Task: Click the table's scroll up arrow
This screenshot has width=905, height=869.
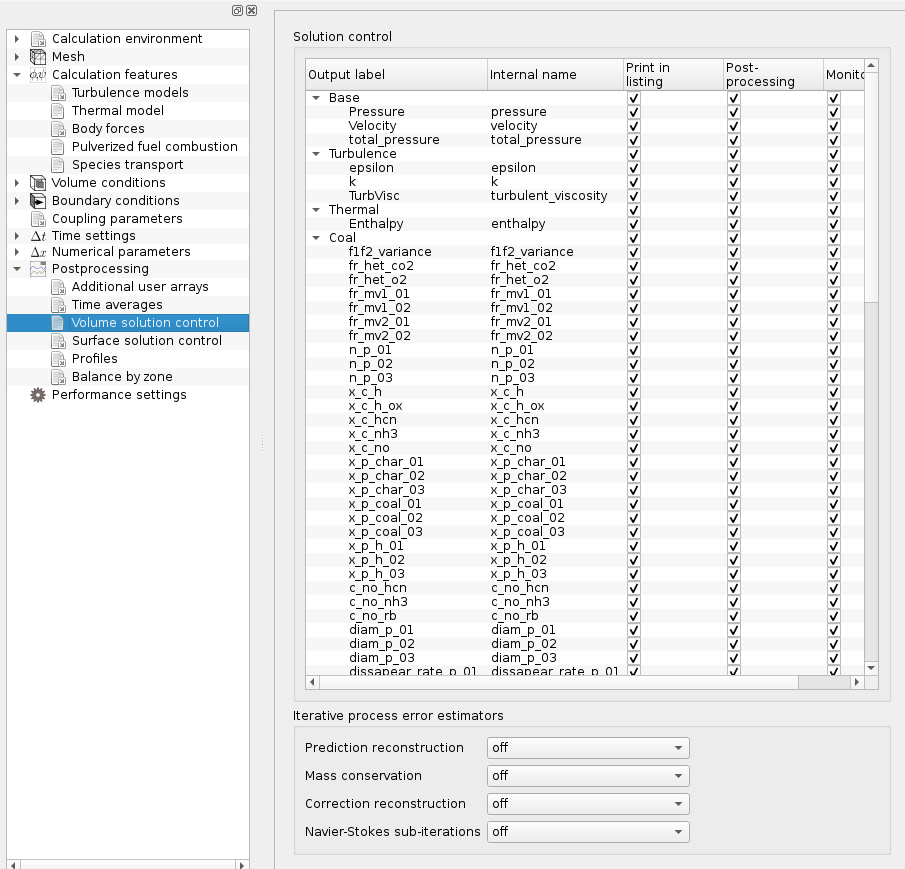Action: click(x=872, y=66)
